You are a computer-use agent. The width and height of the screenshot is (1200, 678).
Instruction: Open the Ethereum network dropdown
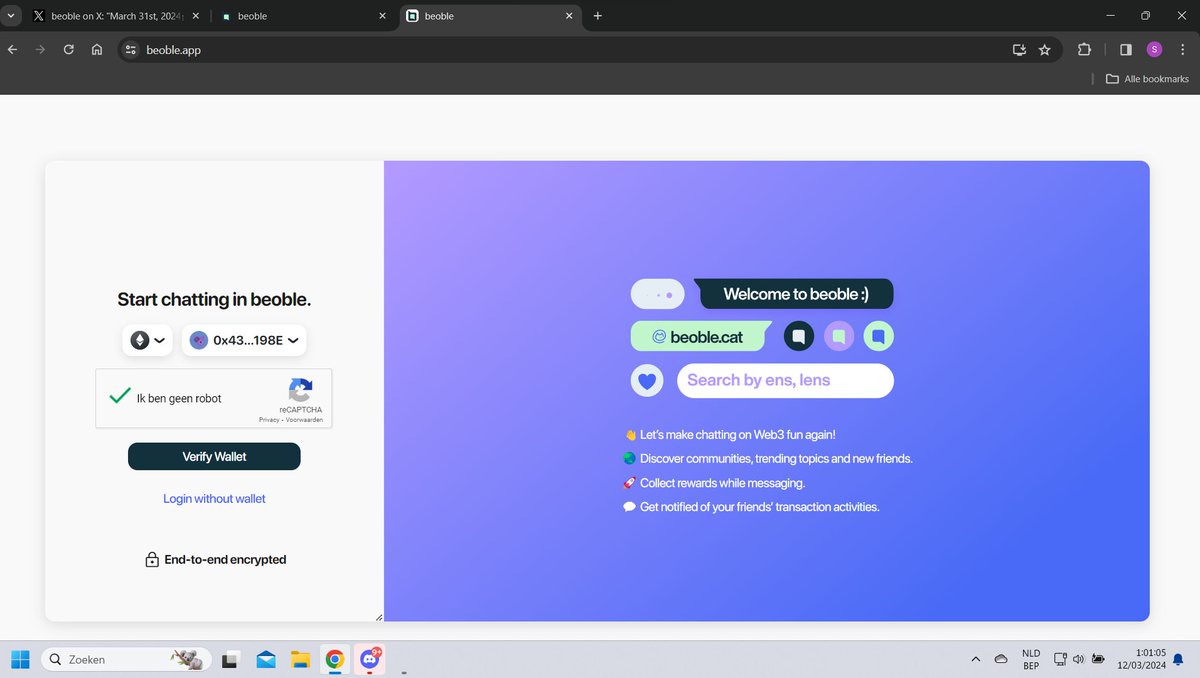pyautogui.click(x=148, y=340)
